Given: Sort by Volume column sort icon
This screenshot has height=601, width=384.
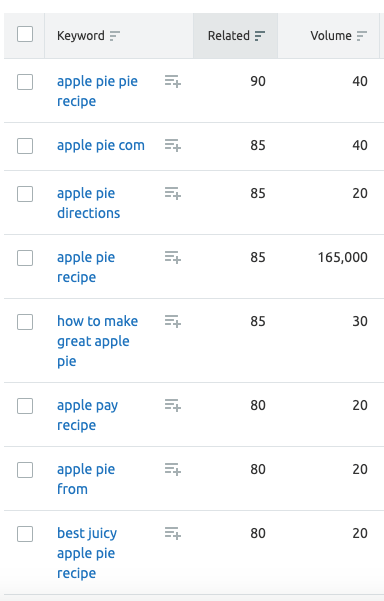Looking at the screenshot, I should click(x=362, y=36).
